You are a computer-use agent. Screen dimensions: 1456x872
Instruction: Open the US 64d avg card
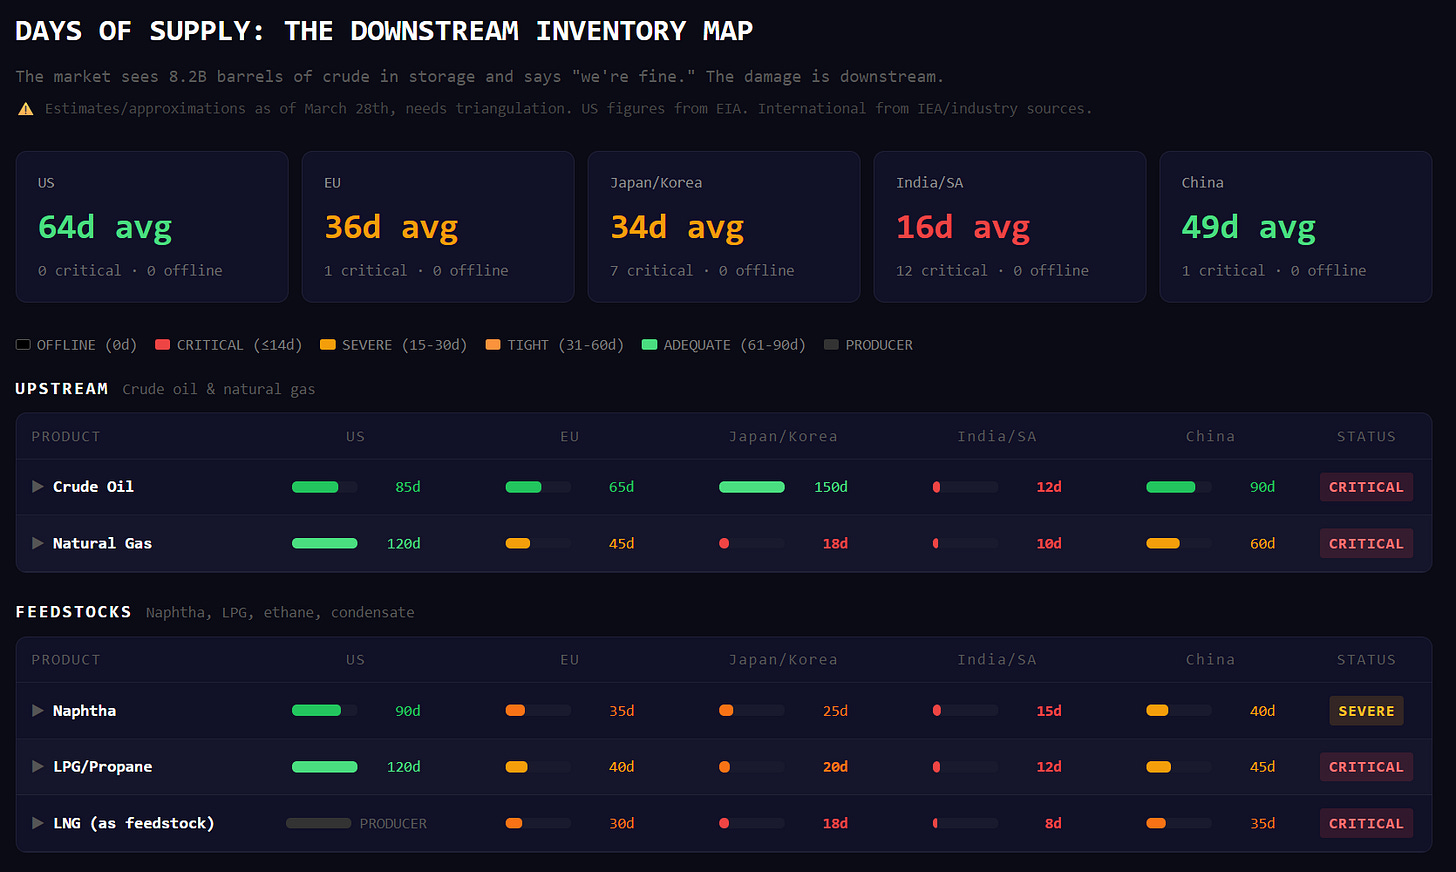coord(152,227)
